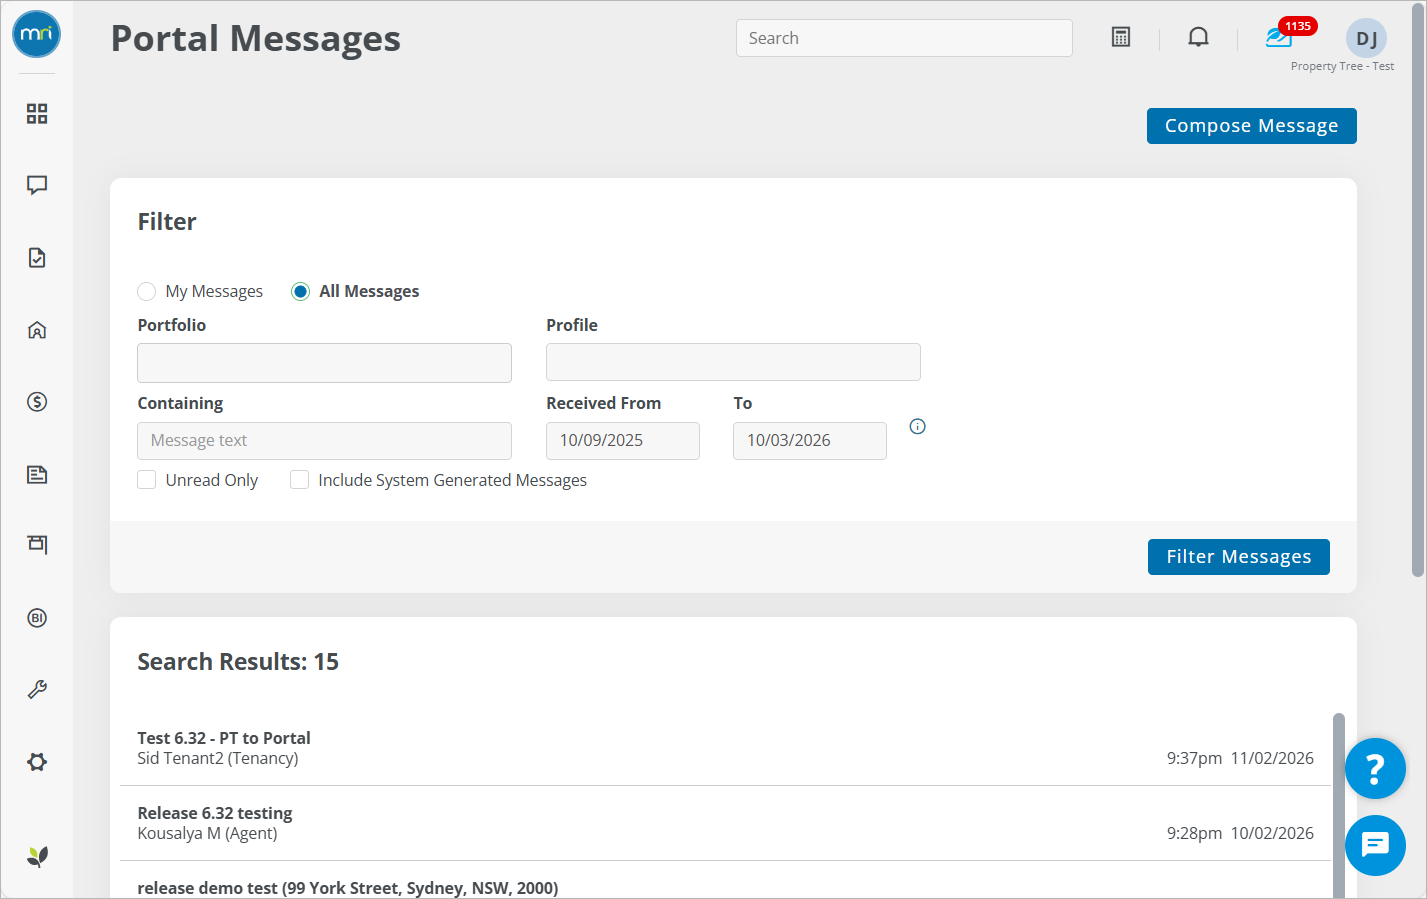
Task: Open the document checkmark sidebar icon
Action: pos(37,258)
